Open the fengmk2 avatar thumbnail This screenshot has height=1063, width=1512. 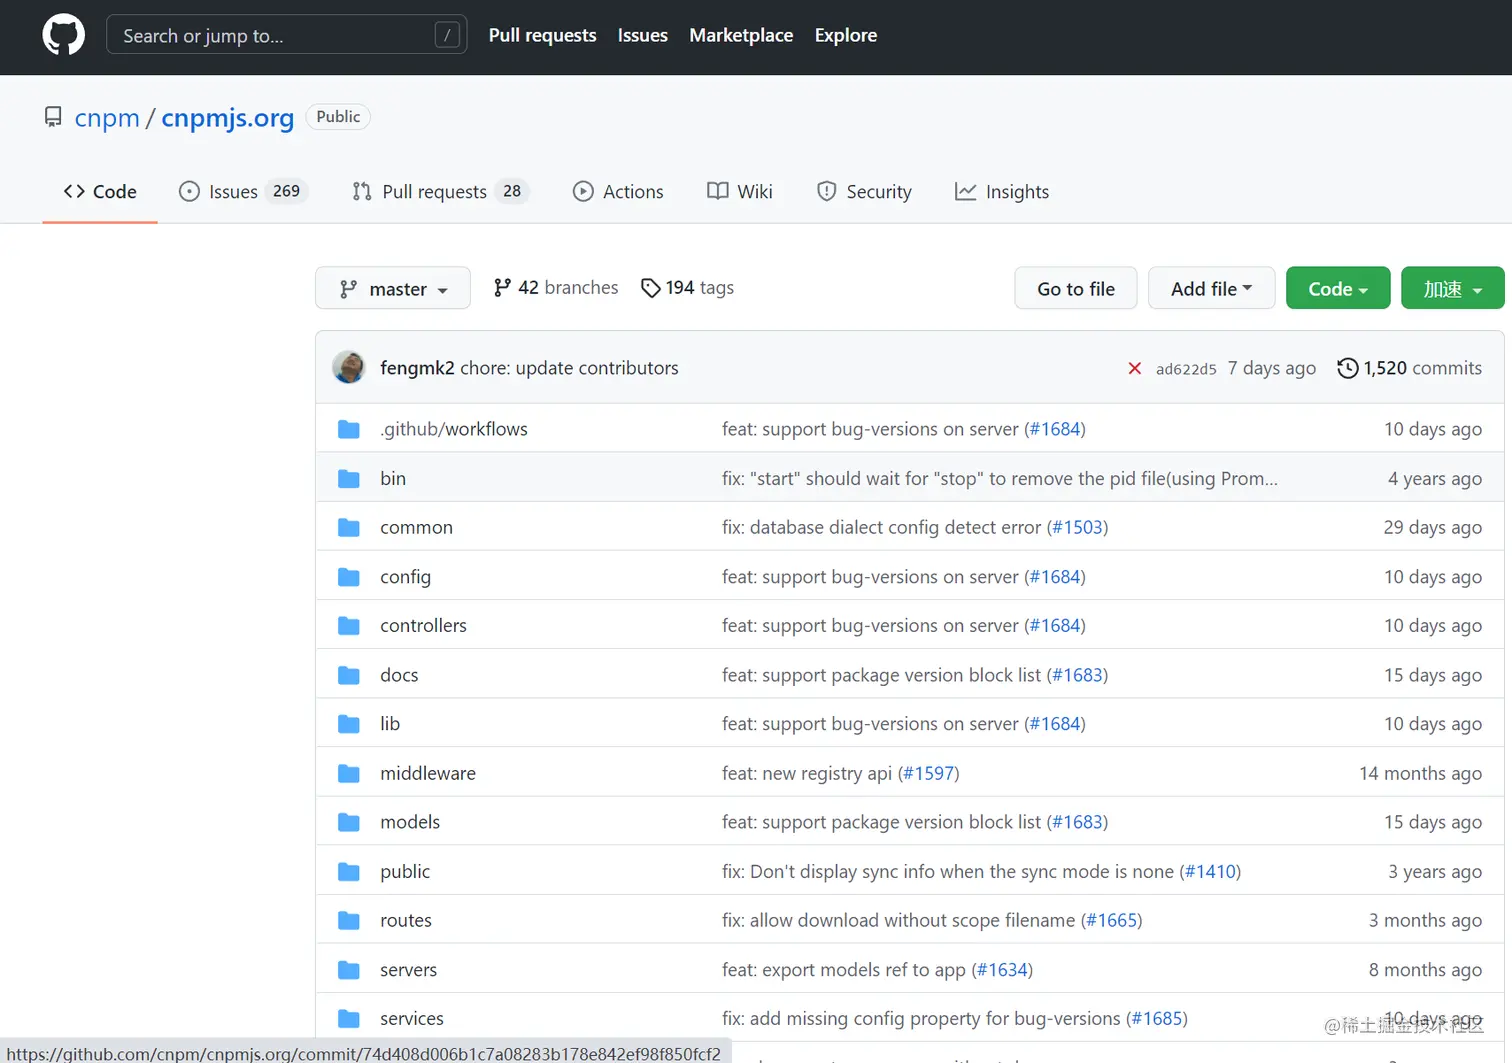(349, 368)
